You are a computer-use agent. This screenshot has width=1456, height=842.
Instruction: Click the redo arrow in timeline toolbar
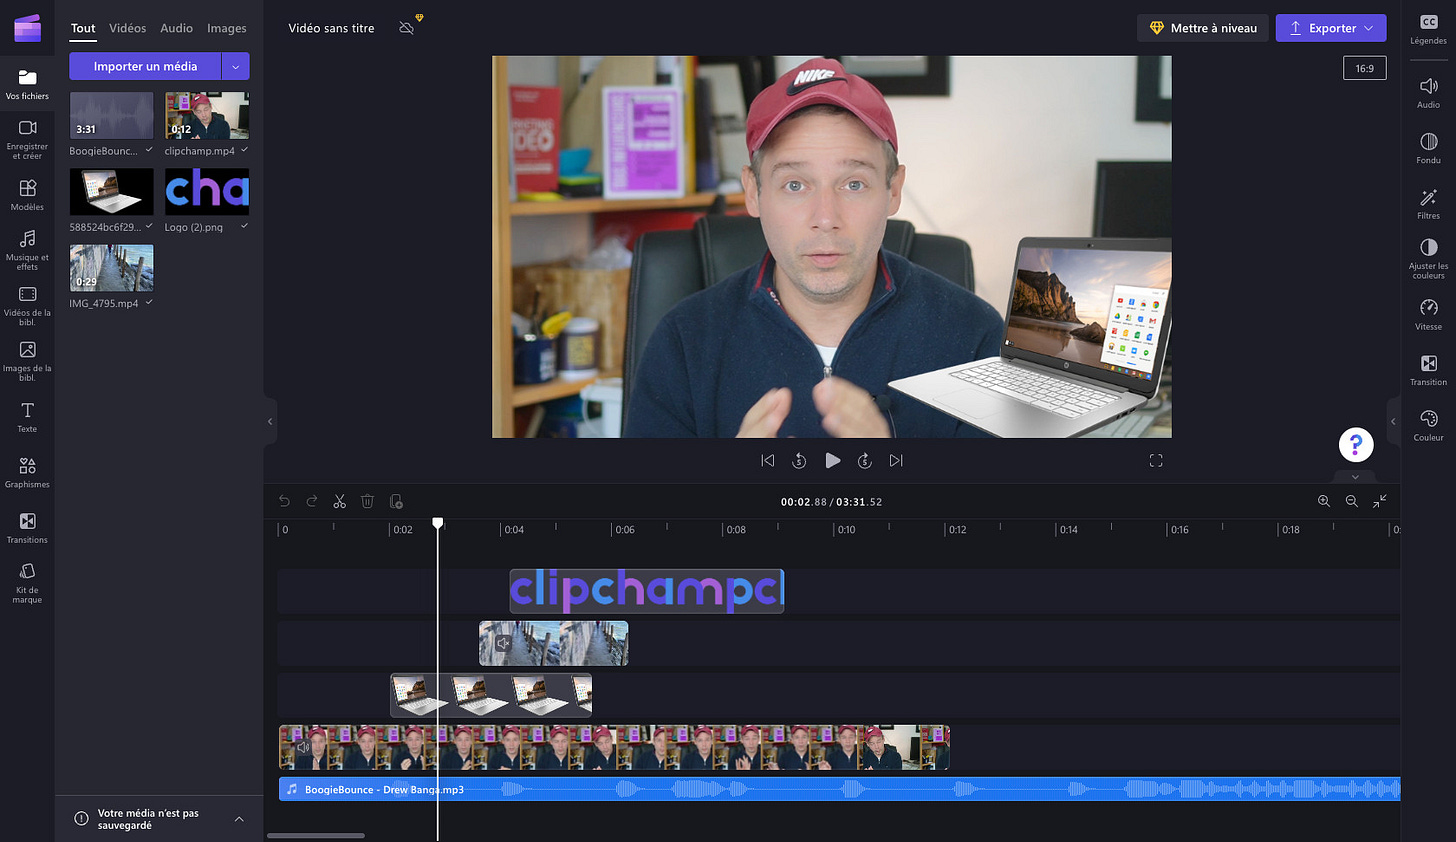click(312, 501)
